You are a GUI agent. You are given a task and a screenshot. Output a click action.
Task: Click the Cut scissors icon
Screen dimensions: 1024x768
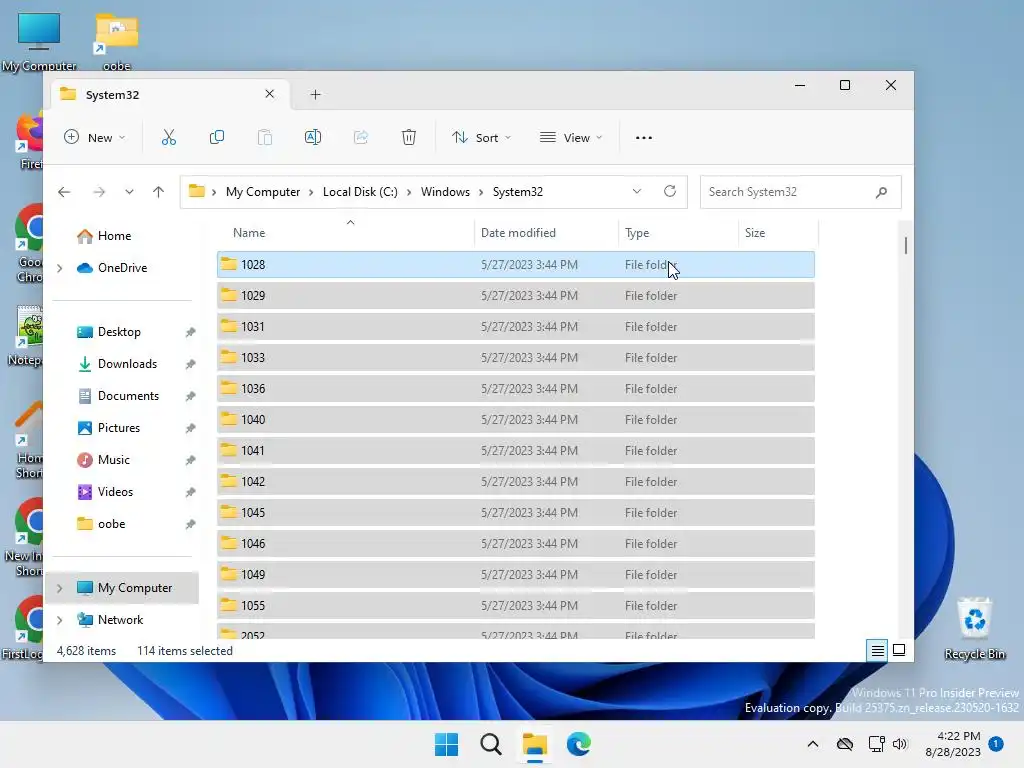pos(168,137)
